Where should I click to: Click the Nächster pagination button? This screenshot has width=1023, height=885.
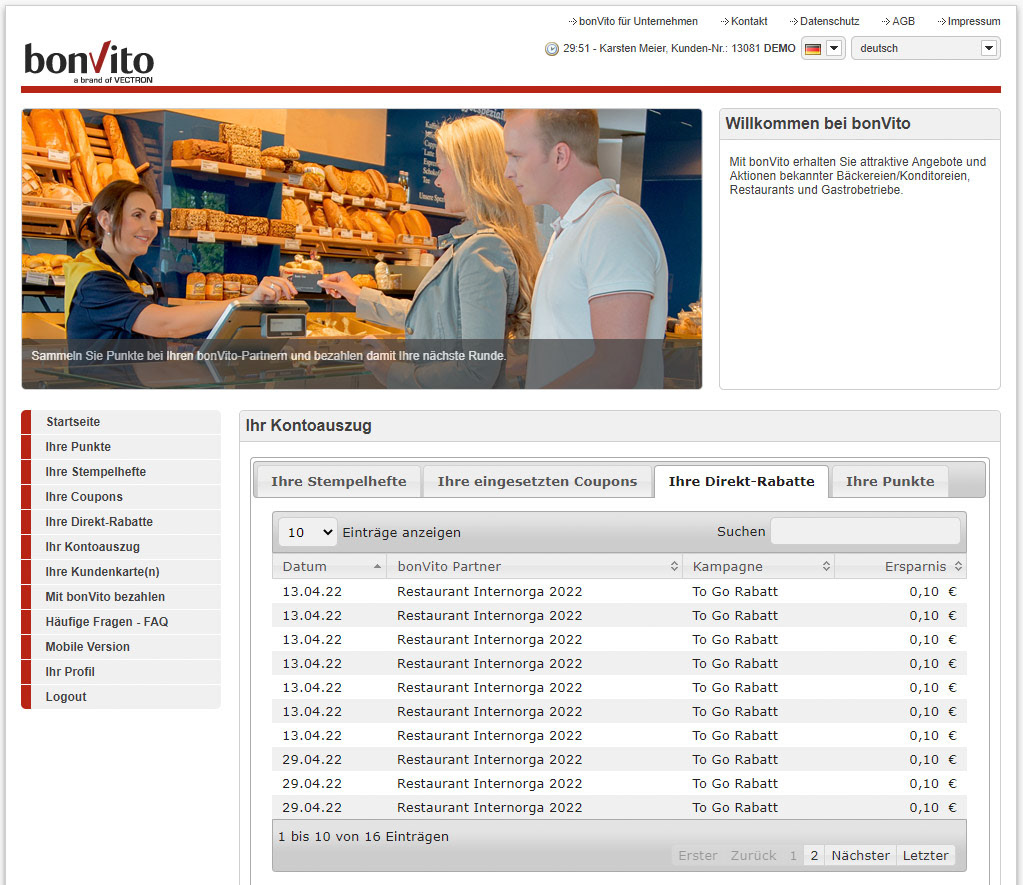(x=860, y=856)
